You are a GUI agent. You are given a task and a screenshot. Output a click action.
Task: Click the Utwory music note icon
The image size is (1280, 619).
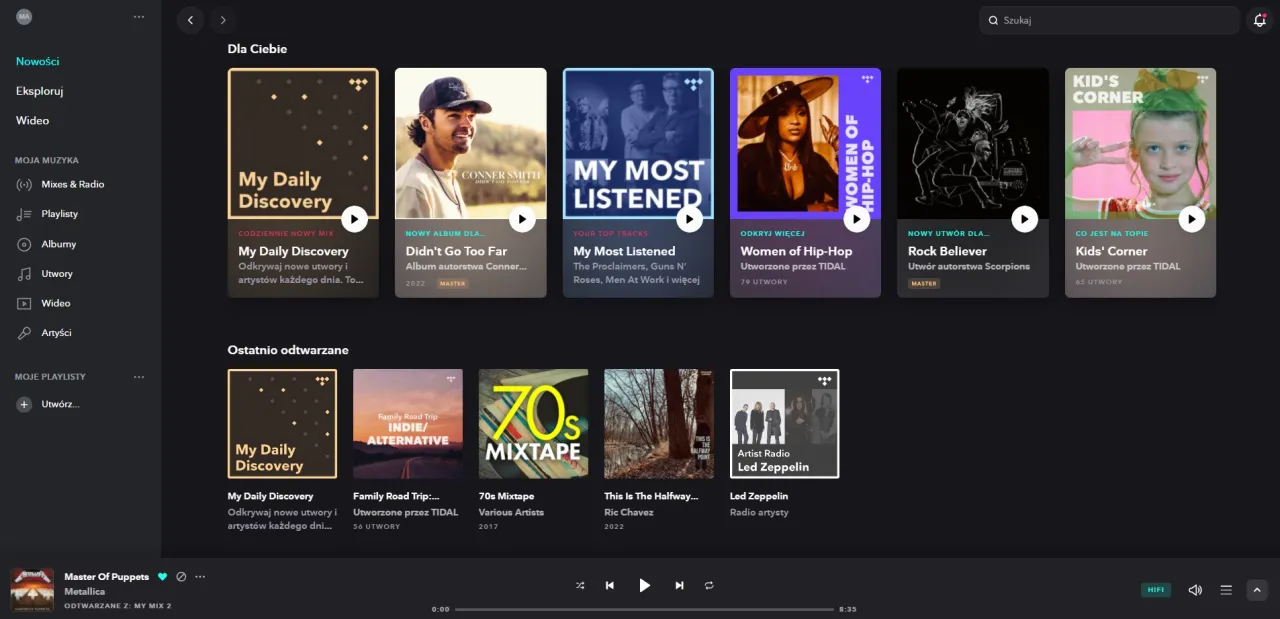tap(22, 273)
